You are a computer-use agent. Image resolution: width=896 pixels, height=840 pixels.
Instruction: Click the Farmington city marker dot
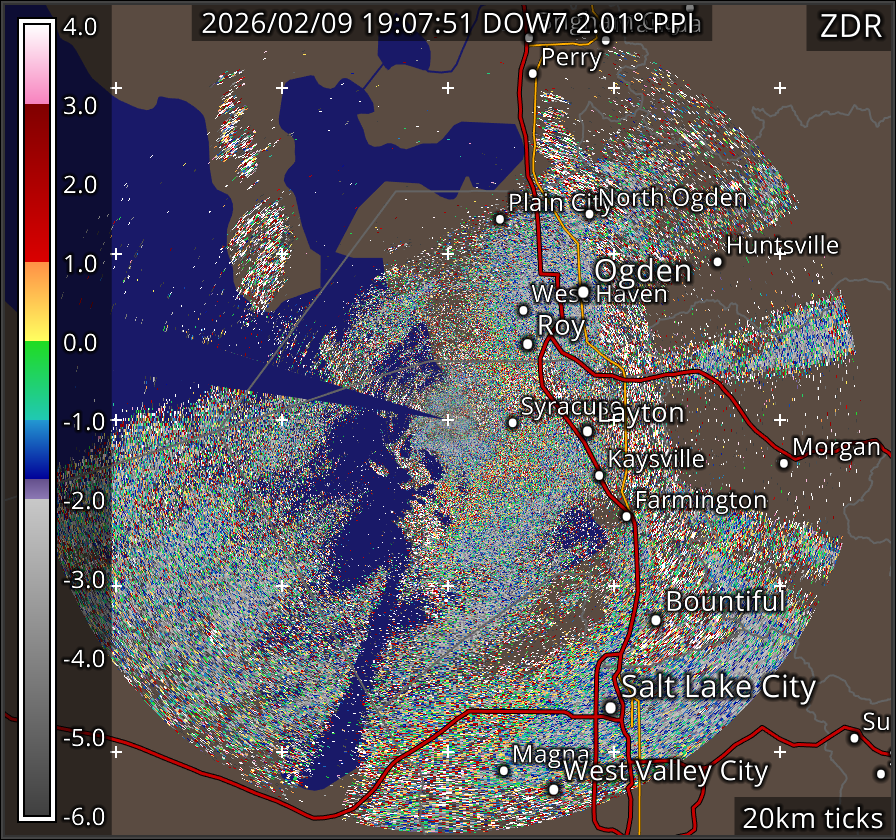[x=626, y=517]
